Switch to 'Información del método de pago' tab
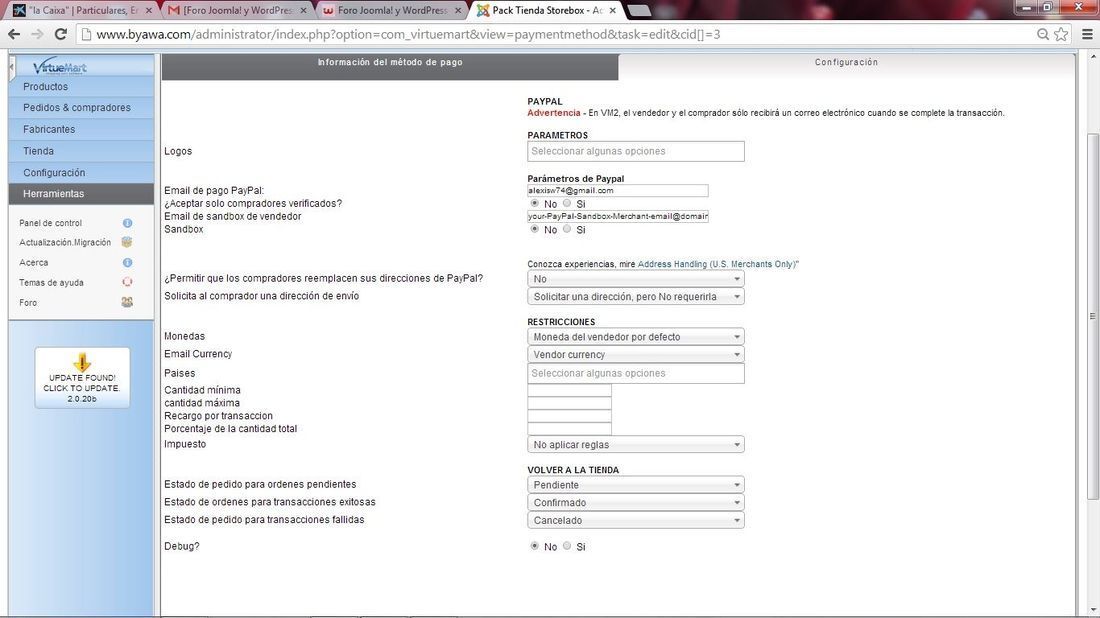The image size is (1100, 618). coord(390,67)
